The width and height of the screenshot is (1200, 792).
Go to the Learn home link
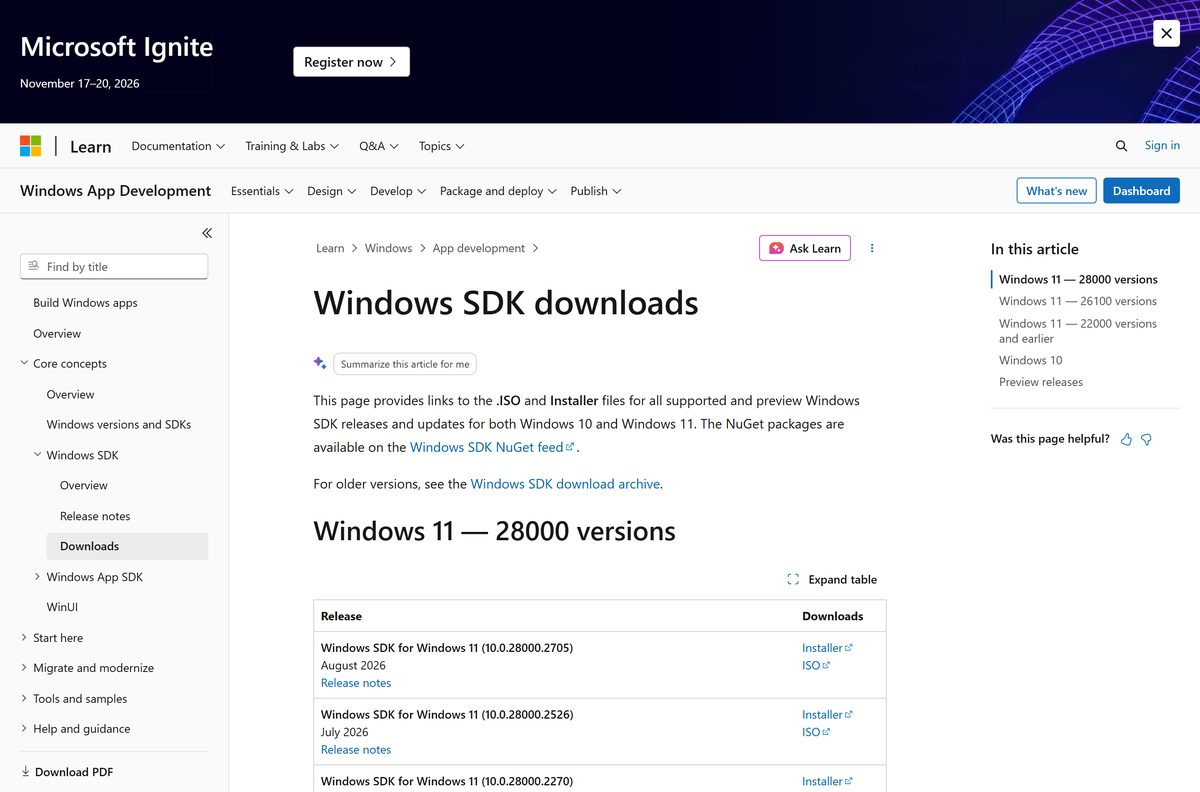(x=90, y=147)
